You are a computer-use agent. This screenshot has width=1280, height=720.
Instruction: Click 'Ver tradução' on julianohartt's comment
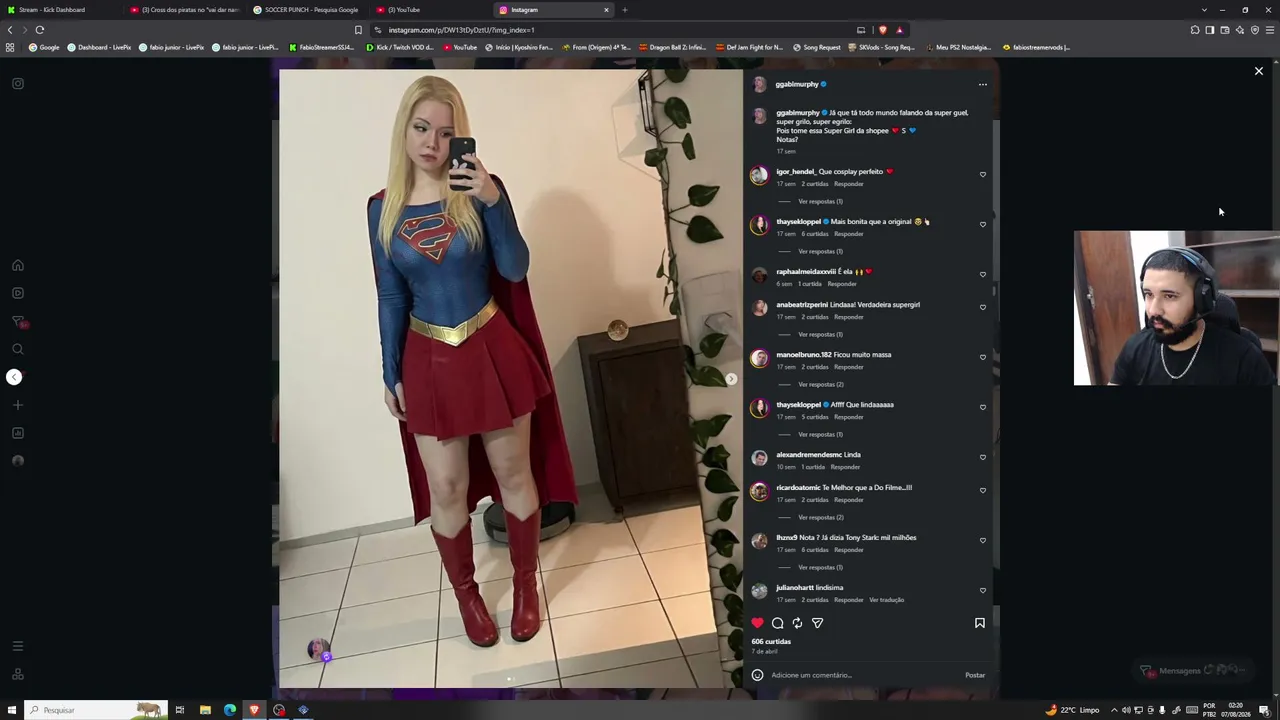pyautogui.click(x=886, y=600)
